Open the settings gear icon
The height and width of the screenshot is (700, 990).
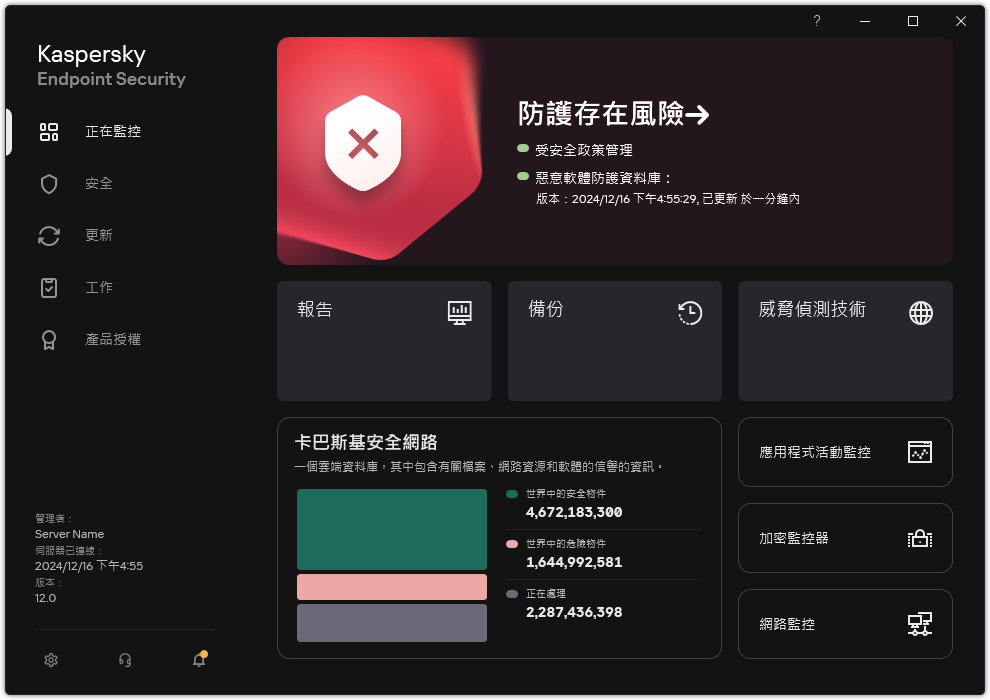coord(50,660)
